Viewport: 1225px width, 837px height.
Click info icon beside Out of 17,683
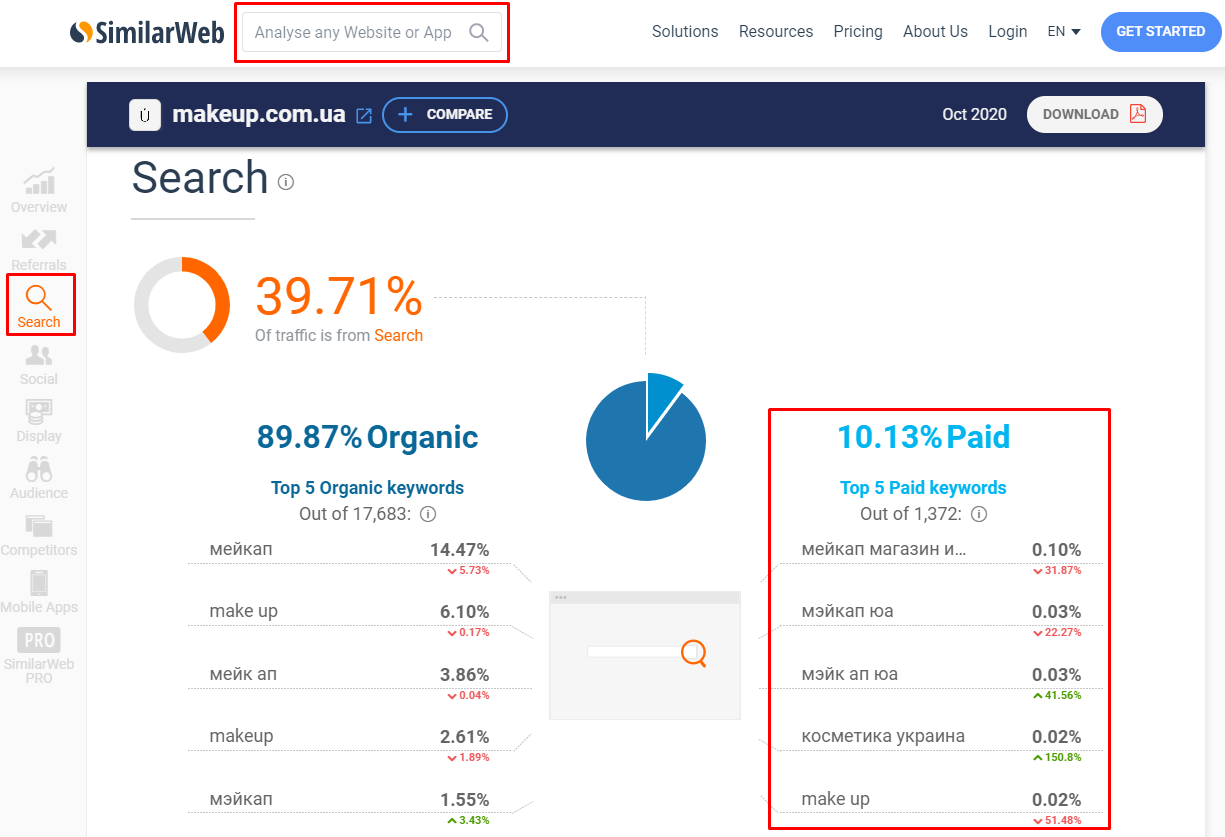pos(428,514)
